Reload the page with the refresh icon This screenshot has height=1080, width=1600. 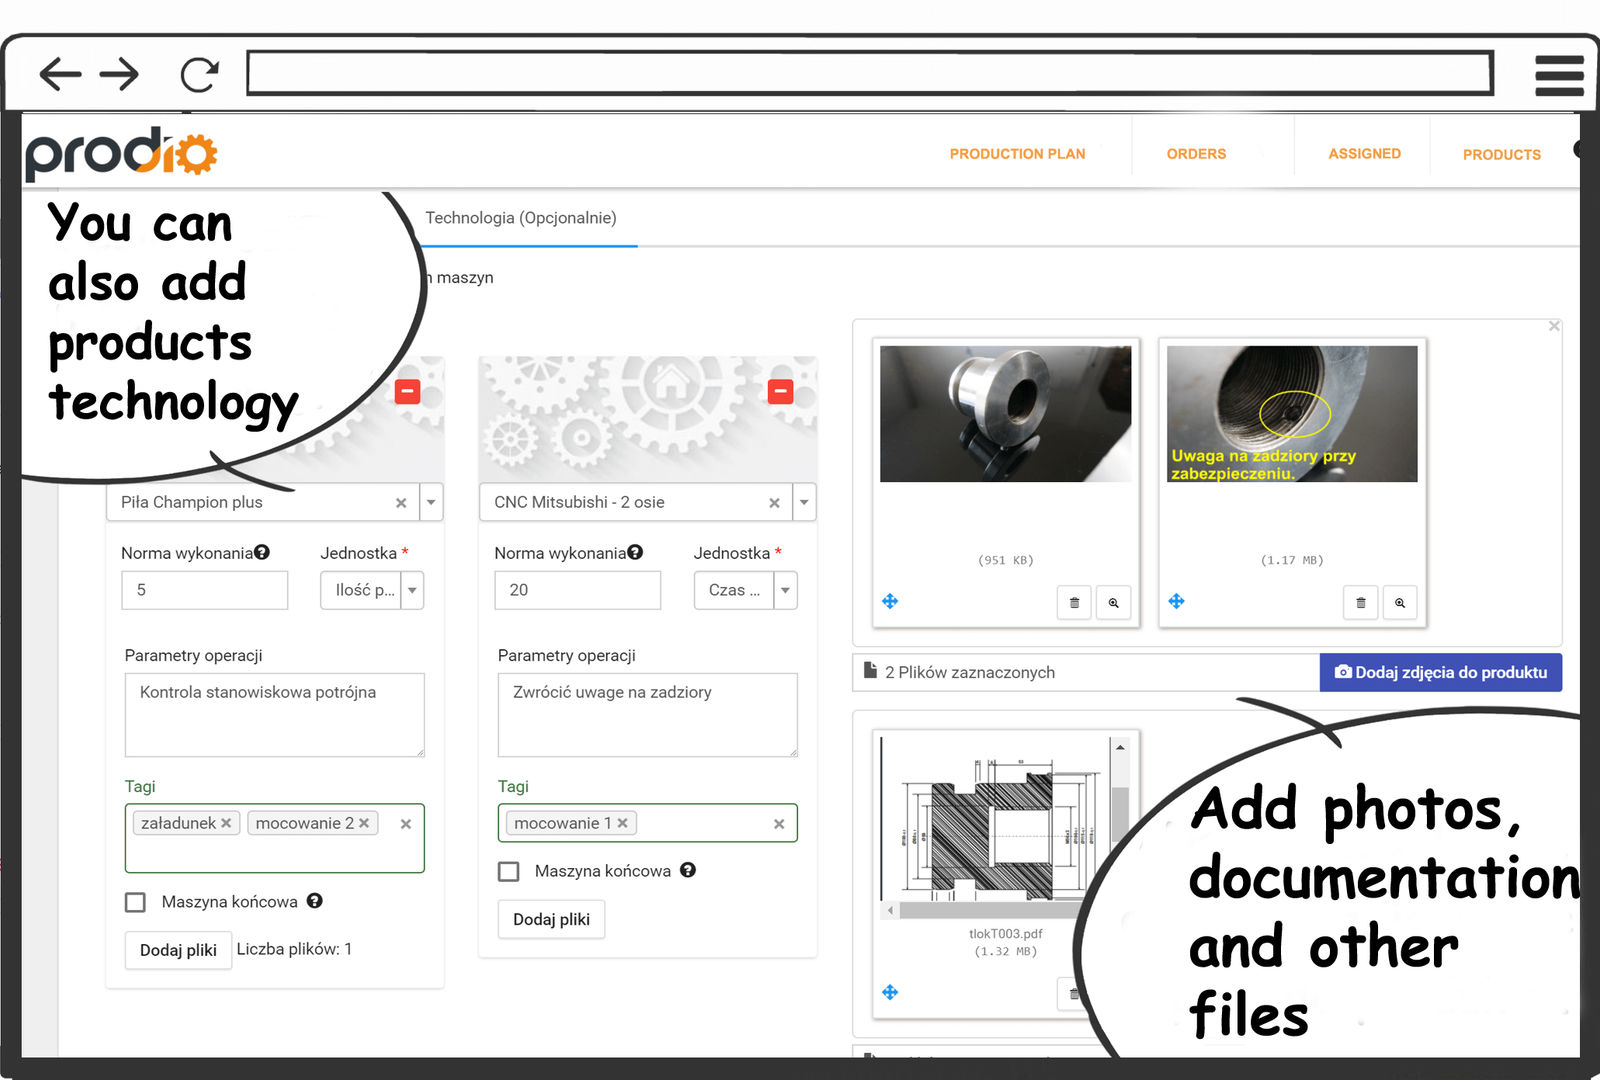199,75
